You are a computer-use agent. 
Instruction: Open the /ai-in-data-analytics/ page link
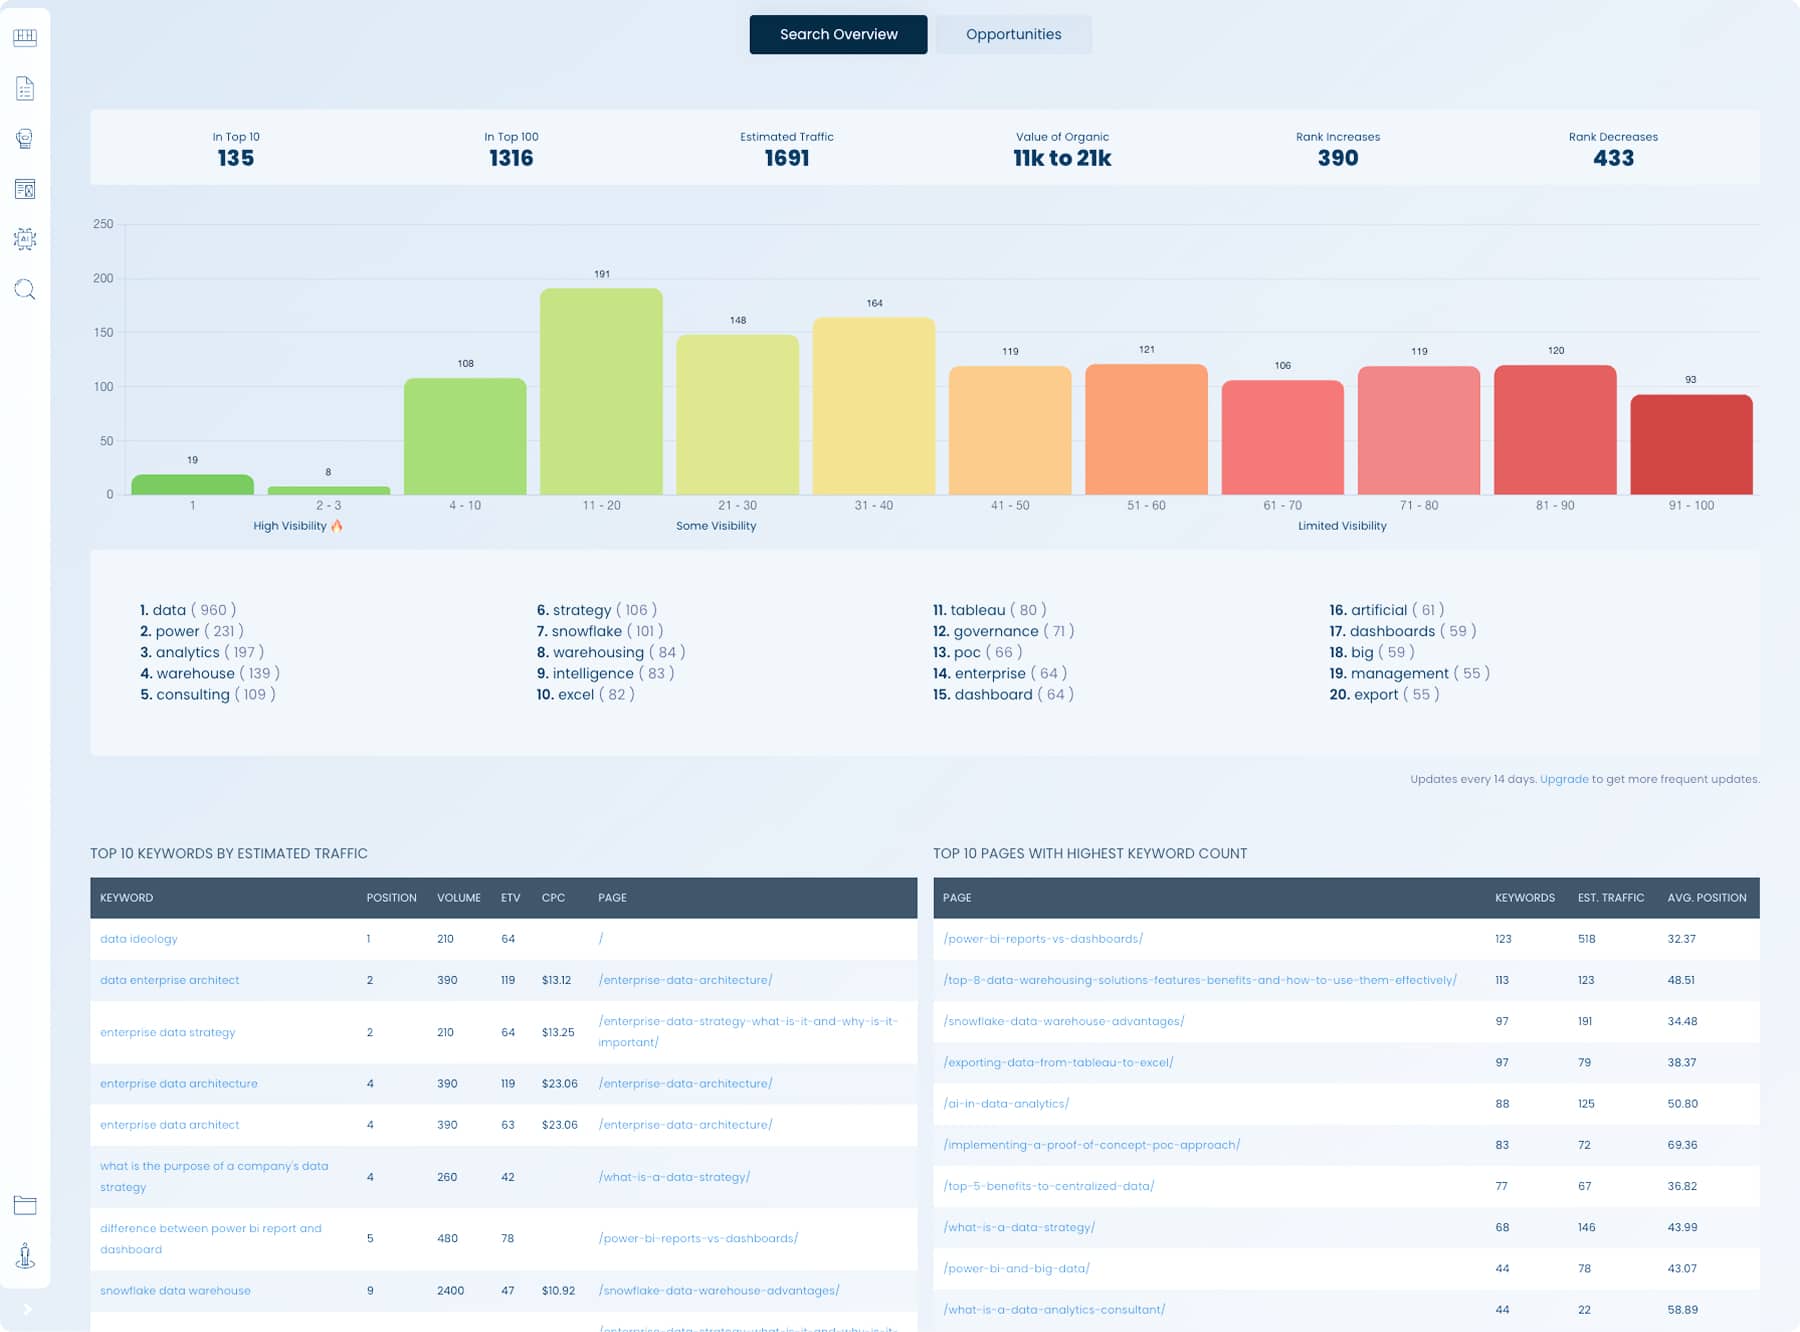[1006, 1104]
